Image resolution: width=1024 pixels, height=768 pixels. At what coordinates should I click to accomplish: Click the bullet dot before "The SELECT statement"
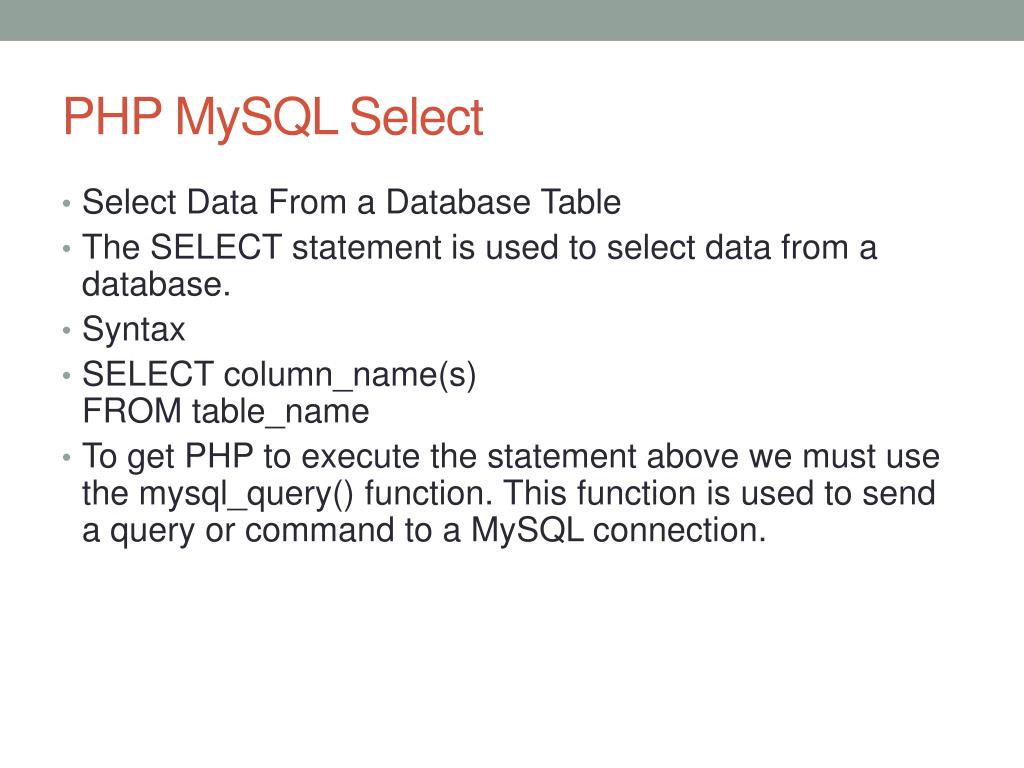[65, 250]
